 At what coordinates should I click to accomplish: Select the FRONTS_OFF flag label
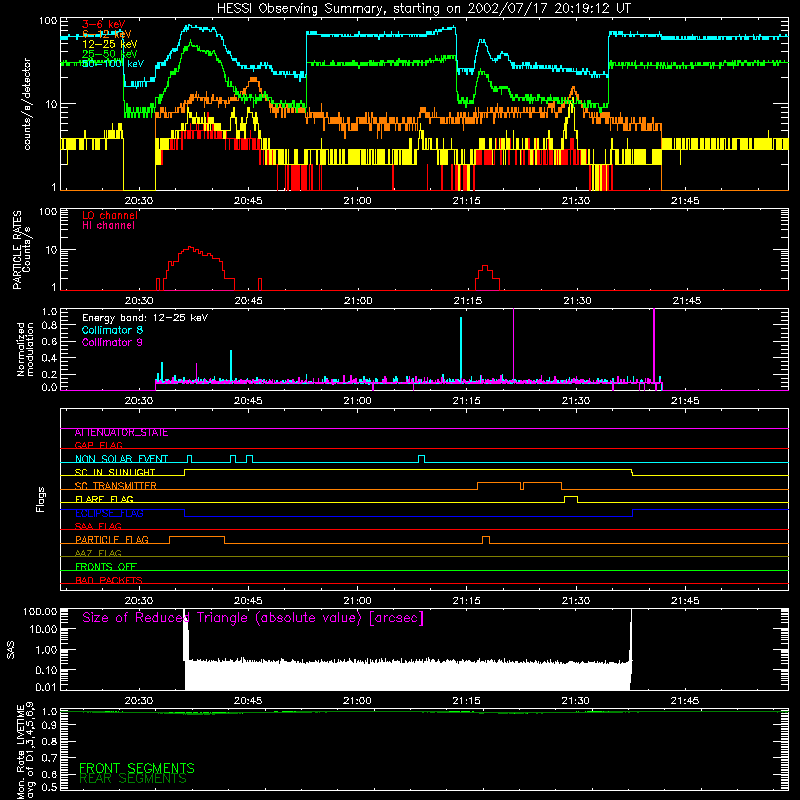[x=106, y=567]
